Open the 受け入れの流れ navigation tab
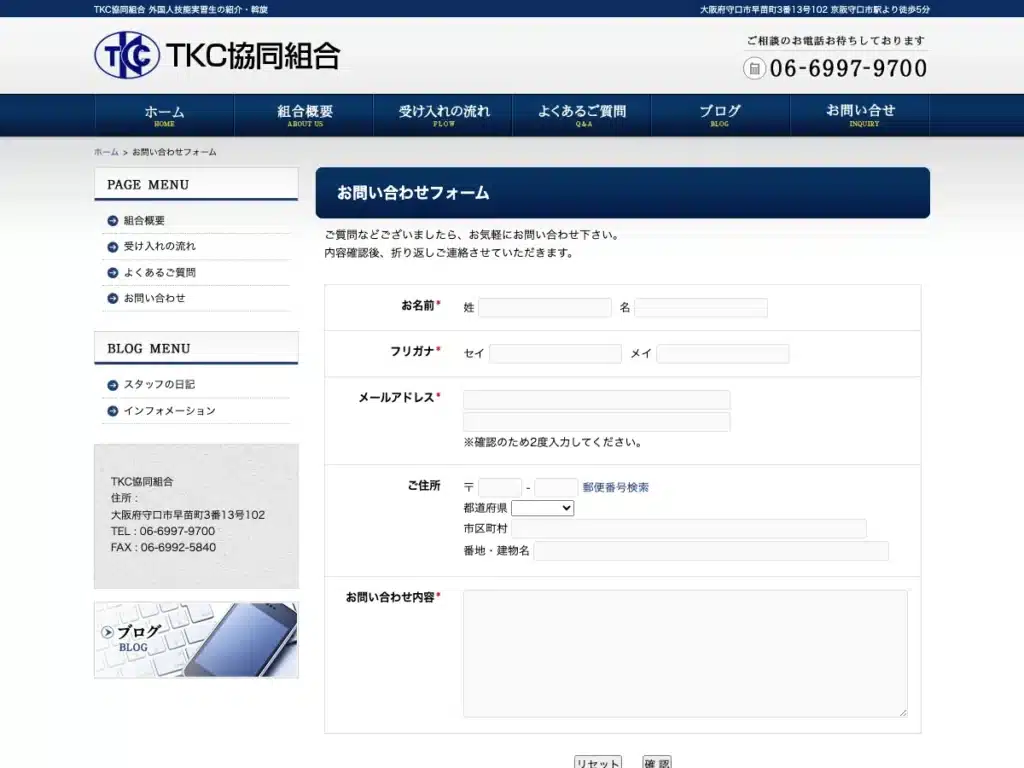 (x=443, y=115)
